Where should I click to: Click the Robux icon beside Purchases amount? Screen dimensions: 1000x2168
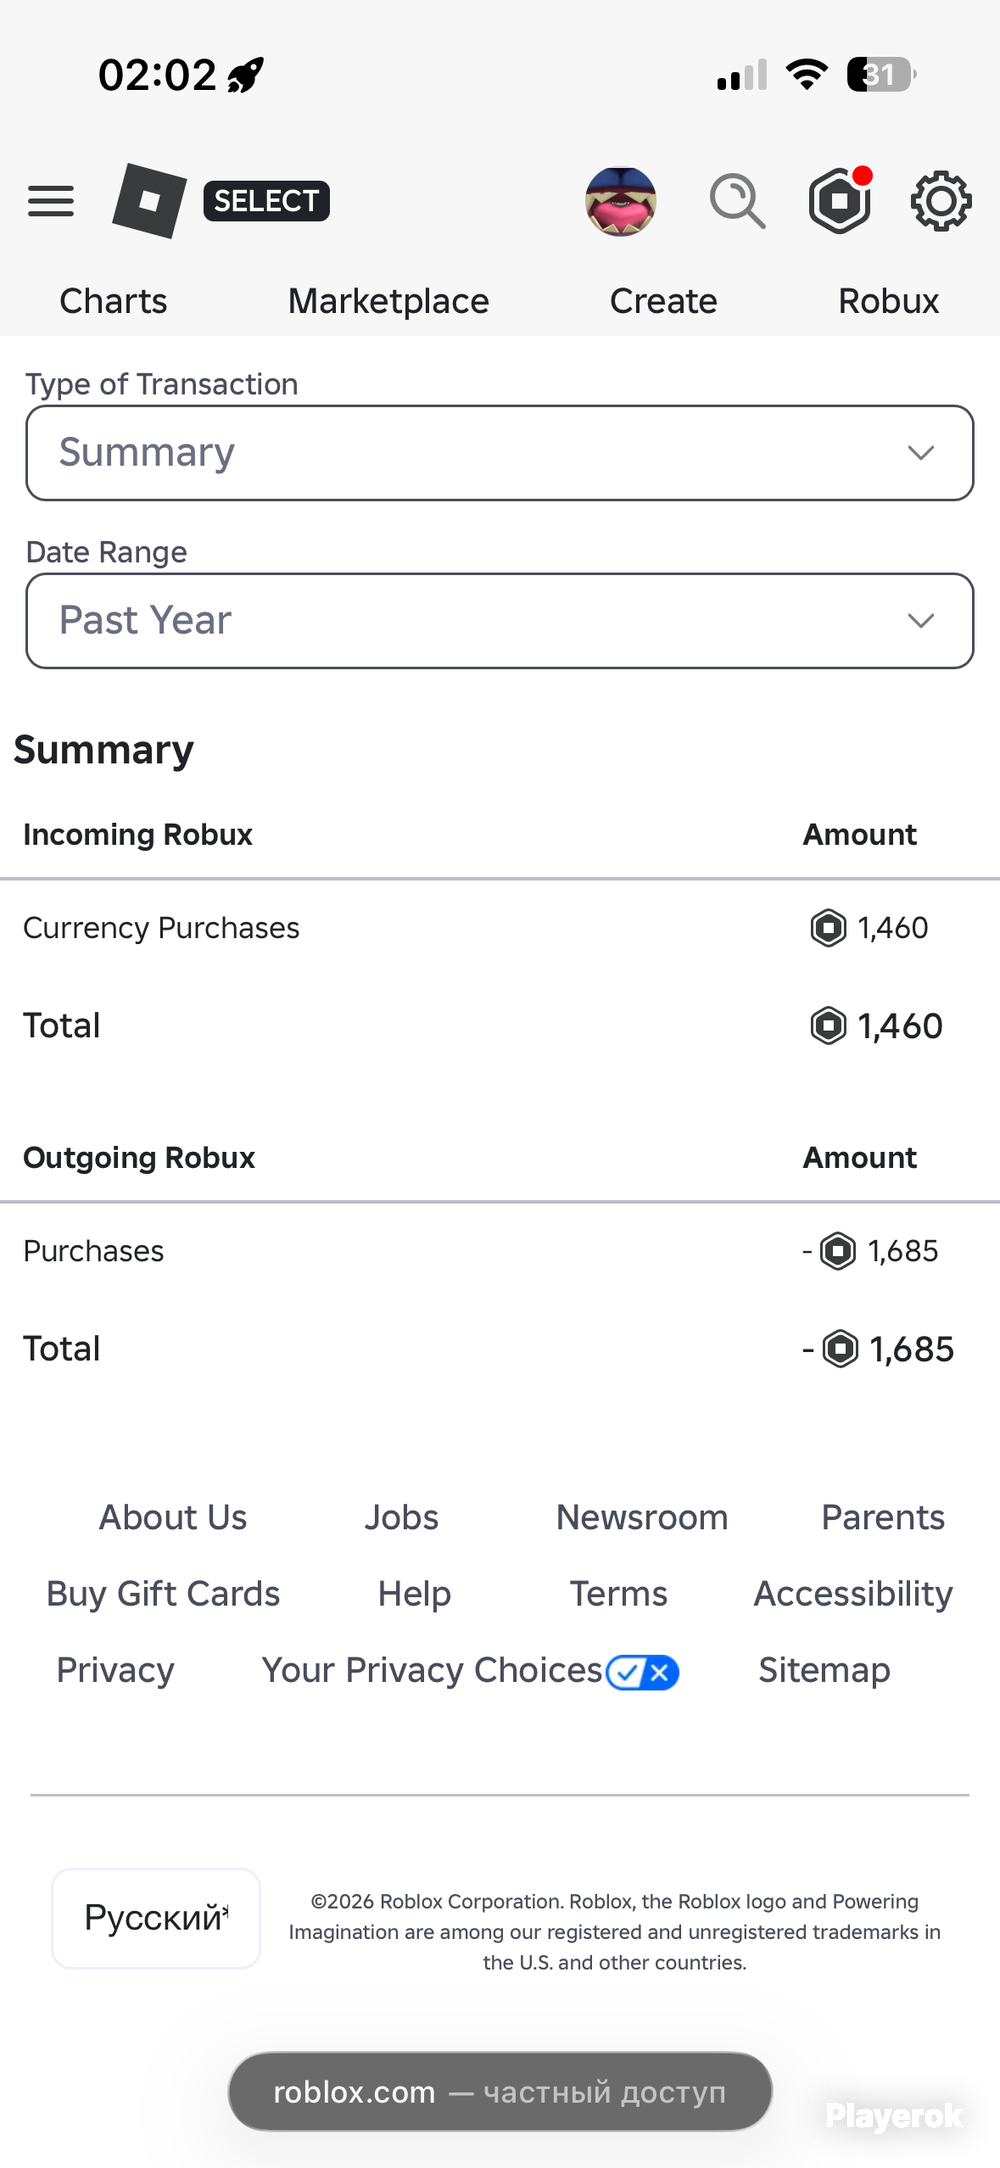(x=838, y=1251)
